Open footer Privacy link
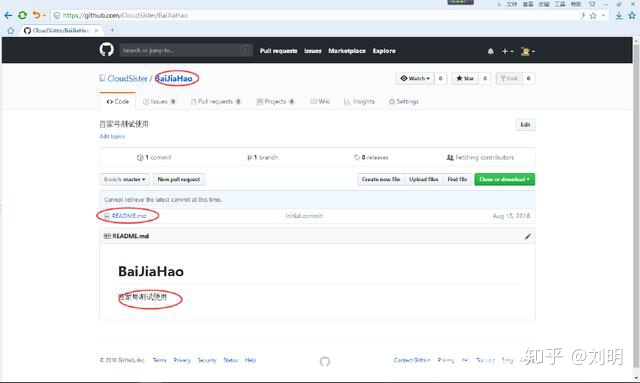Screen dimensions: 640x383 coord(182,361)
